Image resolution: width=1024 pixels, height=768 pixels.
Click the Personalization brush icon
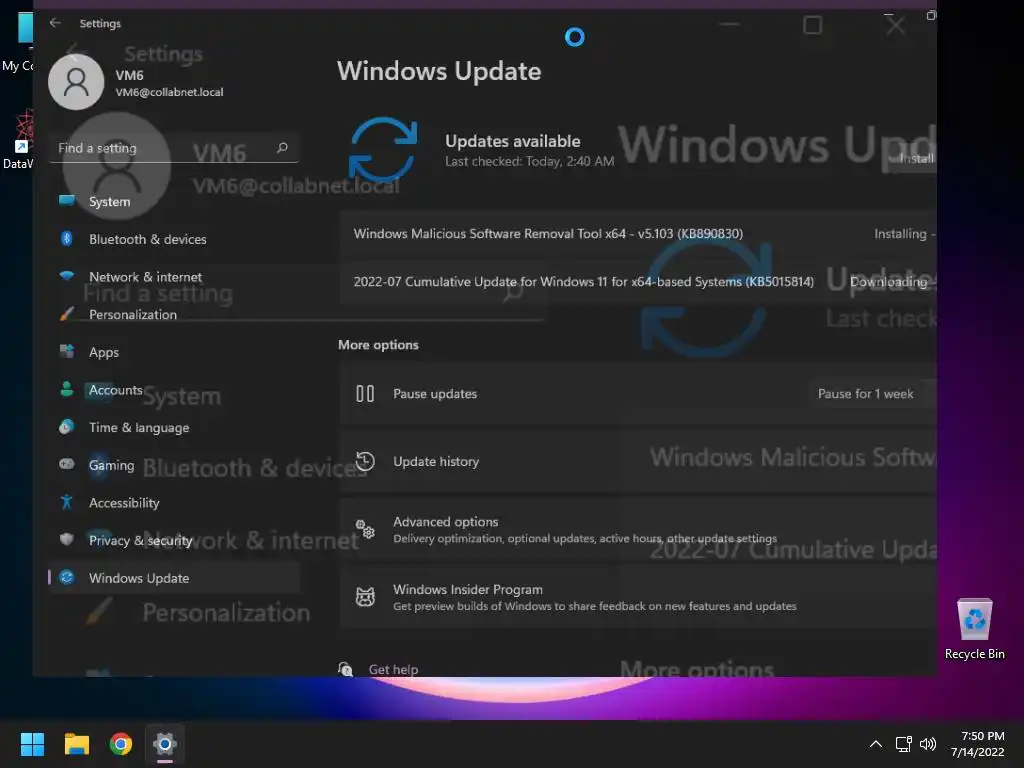point(67,314)
